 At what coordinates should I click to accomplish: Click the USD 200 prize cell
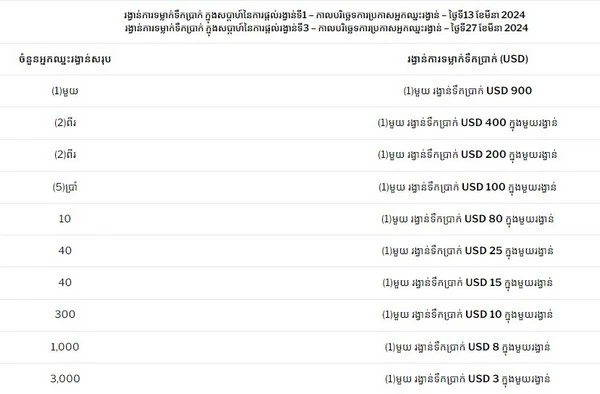point(467,155)
